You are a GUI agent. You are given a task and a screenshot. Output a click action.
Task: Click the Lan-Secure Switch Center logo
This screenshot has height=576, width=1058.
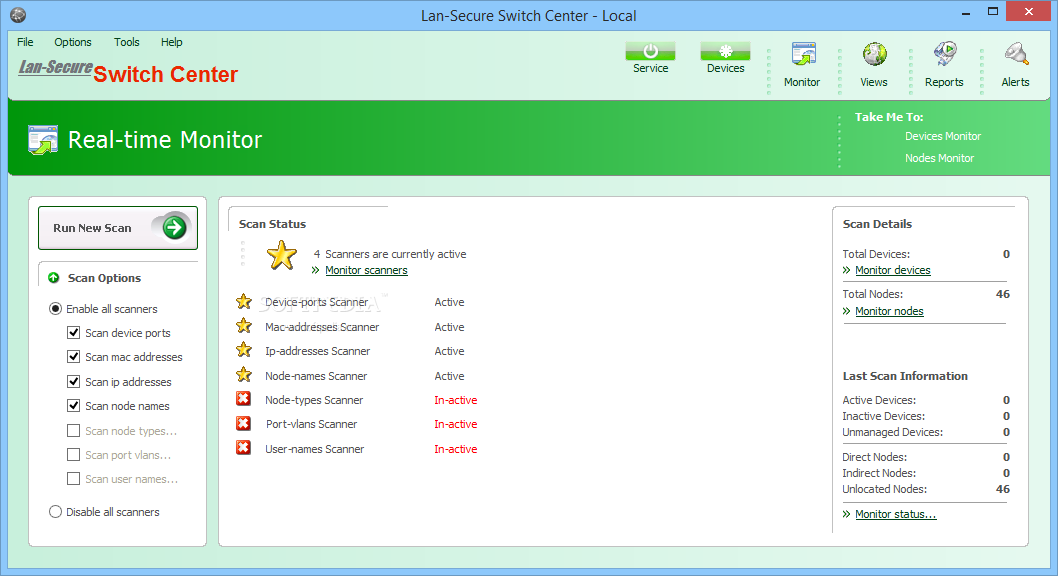[128, 71]
